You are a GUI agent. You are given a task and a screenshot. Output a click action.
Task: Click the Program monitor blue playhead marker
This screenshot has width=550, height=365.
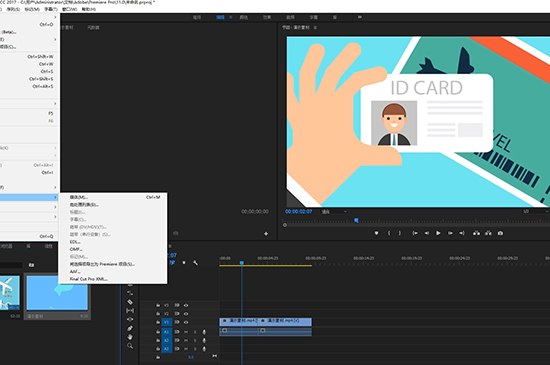(x=356, y=221)
